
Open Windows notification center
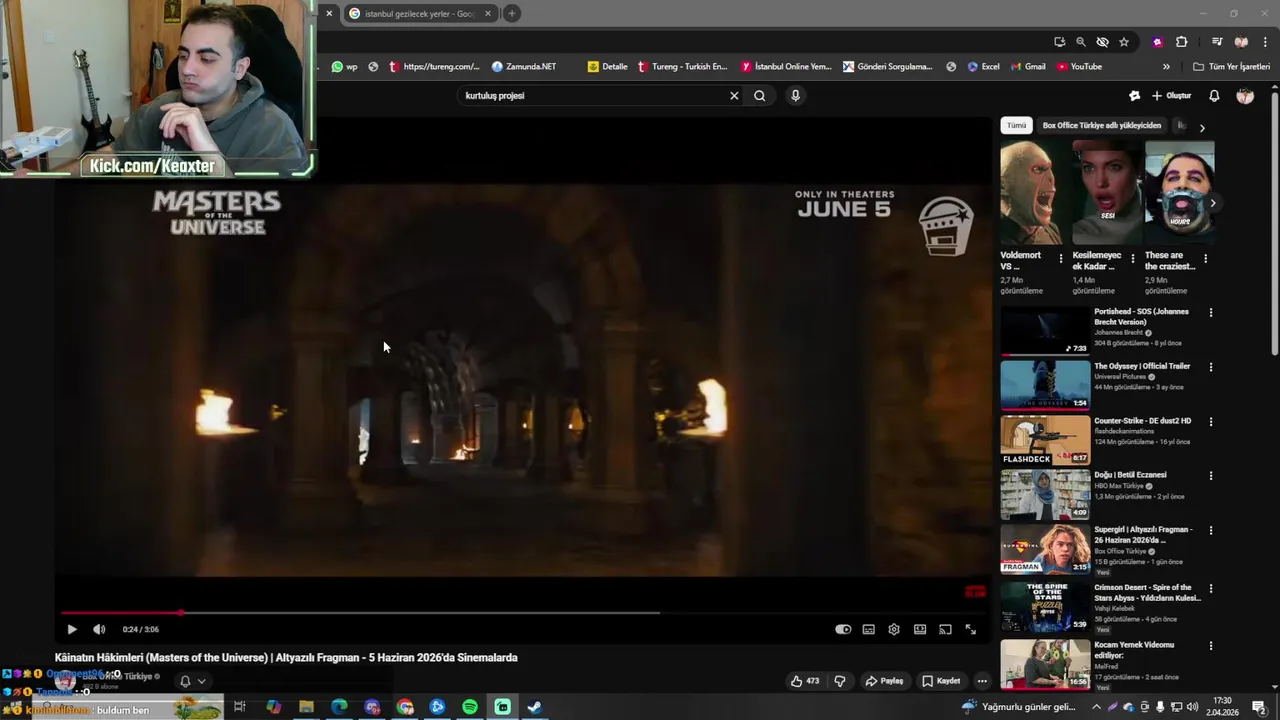pos(1260,707)
